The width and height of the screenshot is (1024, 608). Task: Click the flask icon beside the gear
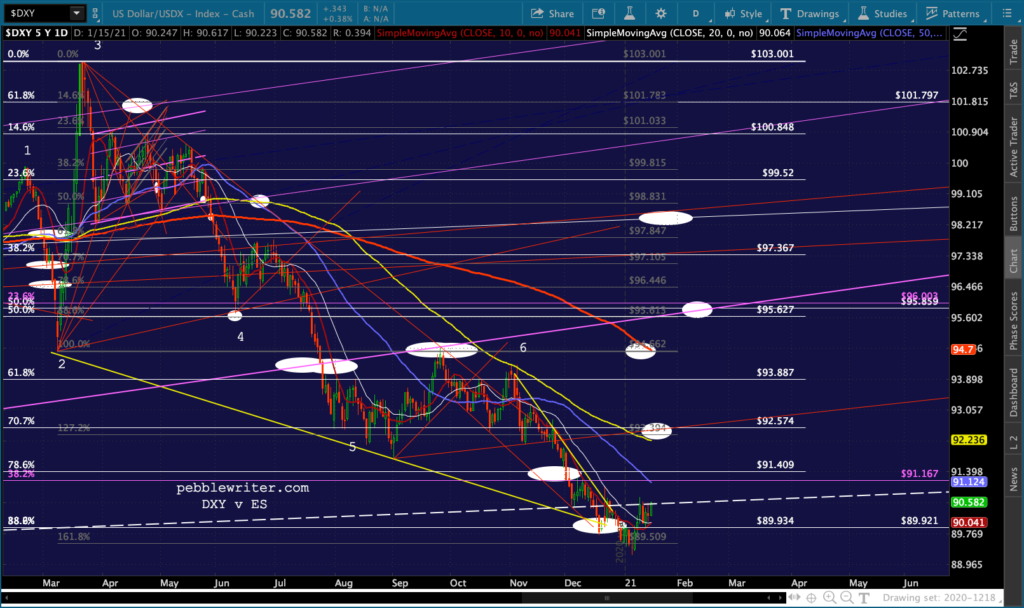(x=630, y=13)
